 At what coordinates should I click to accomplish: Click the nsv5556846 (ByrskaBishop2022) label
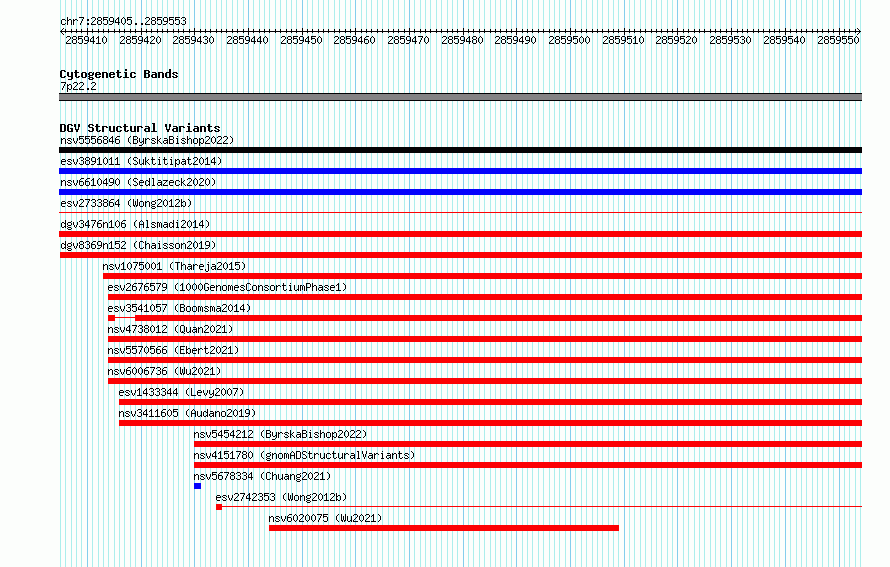point(147,140)
